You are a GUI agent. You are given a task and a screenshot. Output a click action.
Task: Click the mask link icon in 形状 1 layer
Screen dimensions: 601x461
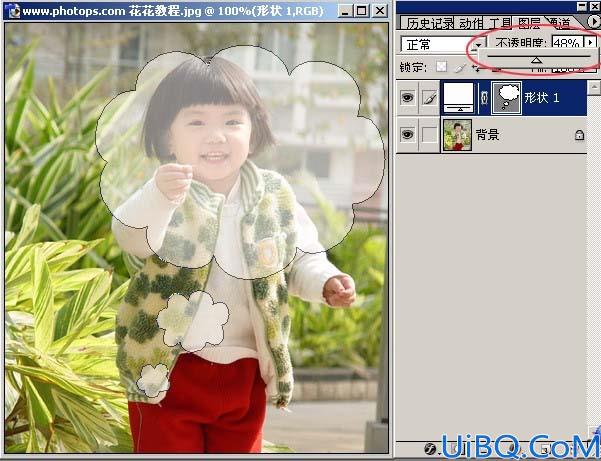pyautogui.click(x=484, y=98)
